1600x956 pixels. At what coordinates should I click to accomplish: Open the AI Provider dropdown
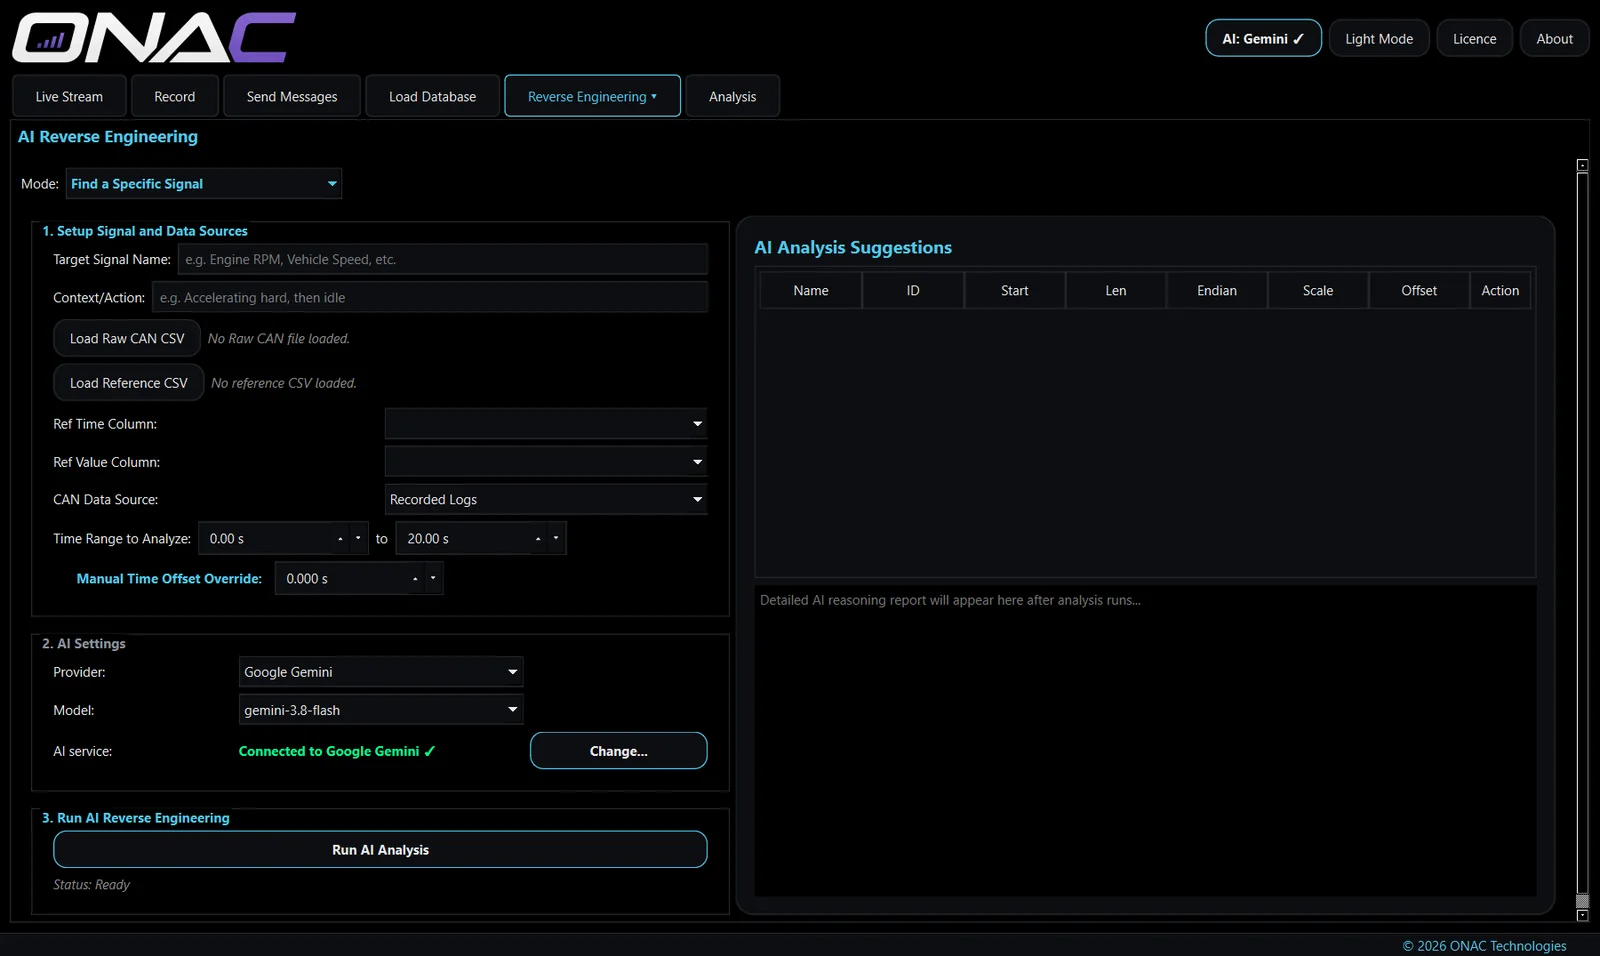coord(381,672)
